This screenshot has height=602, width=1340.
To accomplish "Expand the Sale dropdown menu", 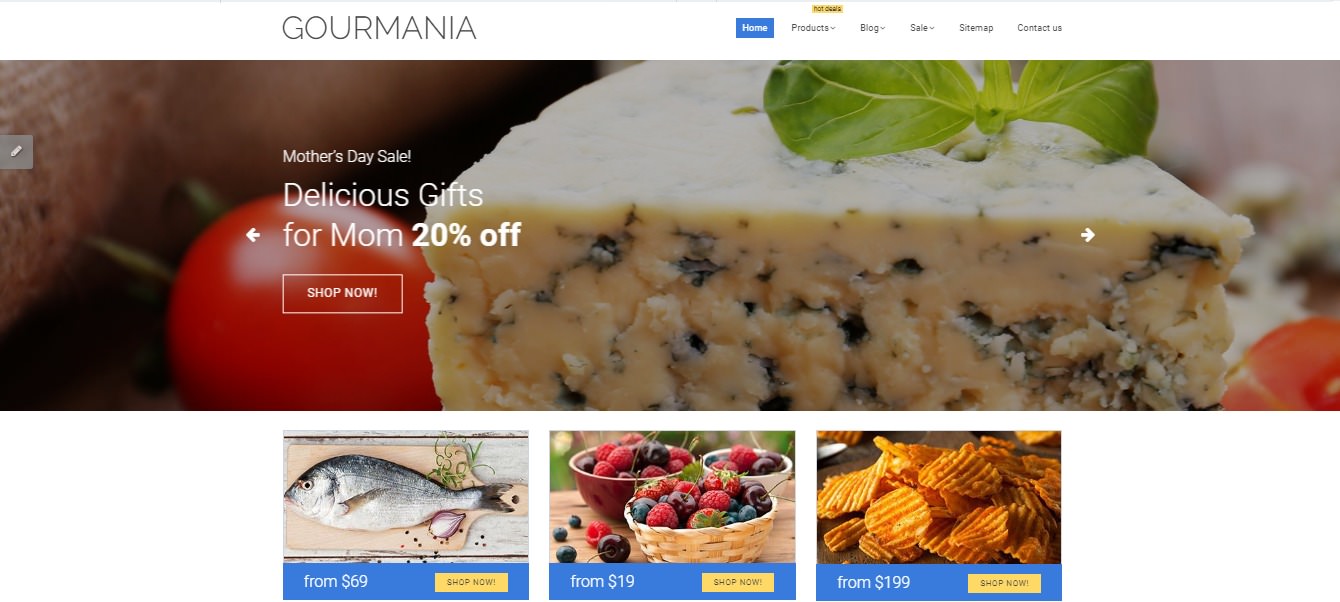I will click(x=922, y=28).
